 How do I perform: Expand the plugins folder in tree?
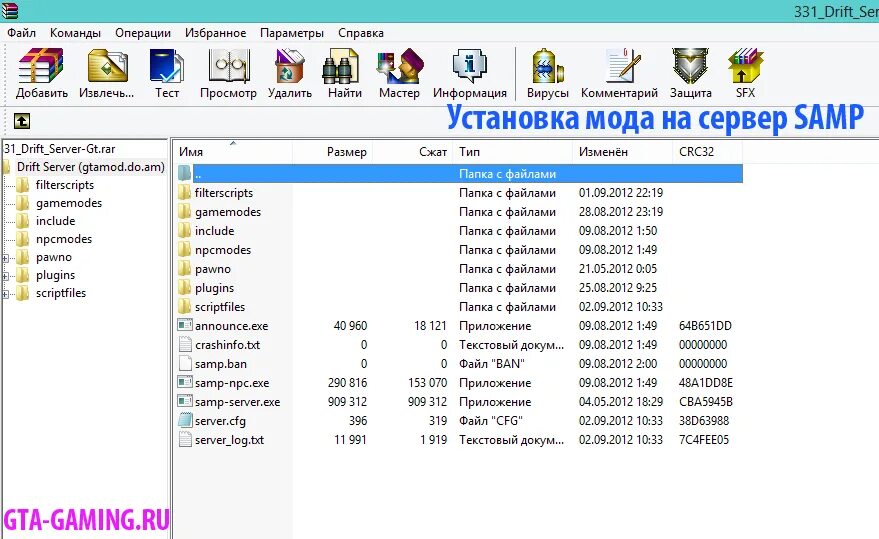6,276
